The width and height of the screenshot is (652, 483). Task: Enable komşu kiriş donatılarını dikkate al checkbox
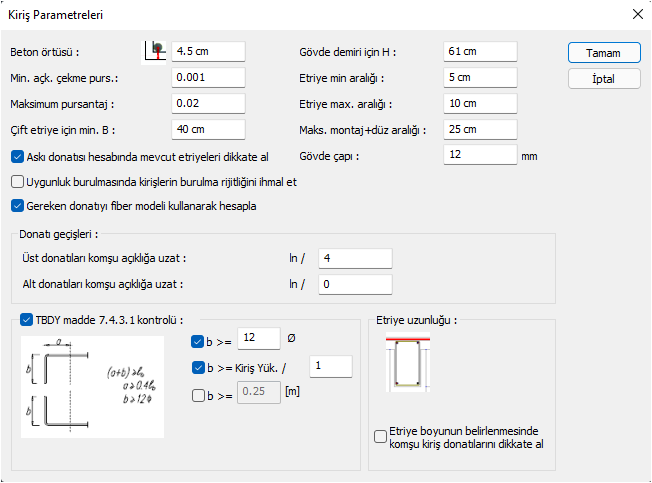[x=380, y=436]
